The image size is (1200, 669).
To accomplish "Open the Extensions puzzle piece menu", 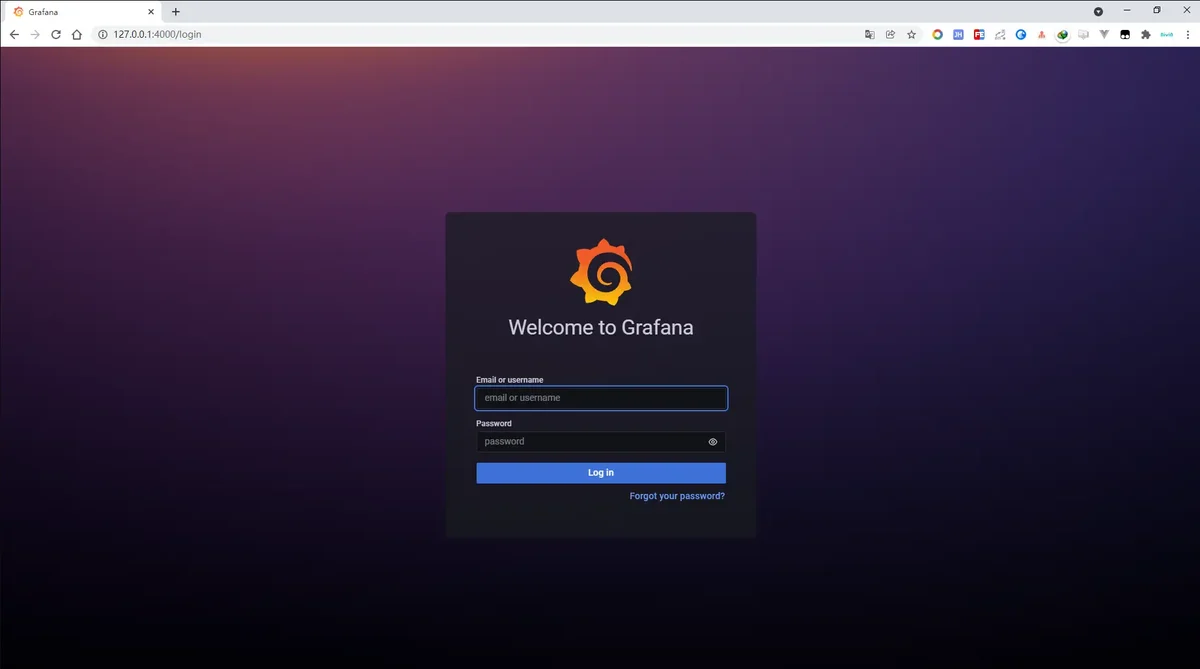I will 1146,34.
